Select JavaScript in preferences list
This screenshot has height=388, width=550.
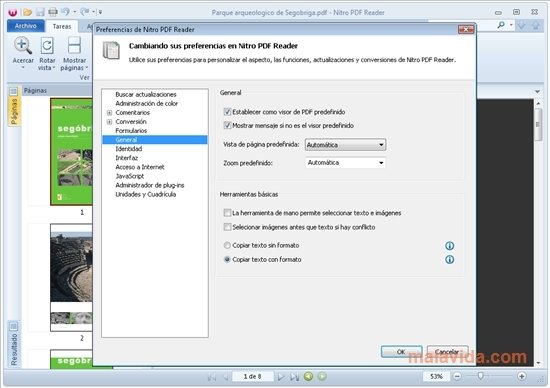pos(129,176)
